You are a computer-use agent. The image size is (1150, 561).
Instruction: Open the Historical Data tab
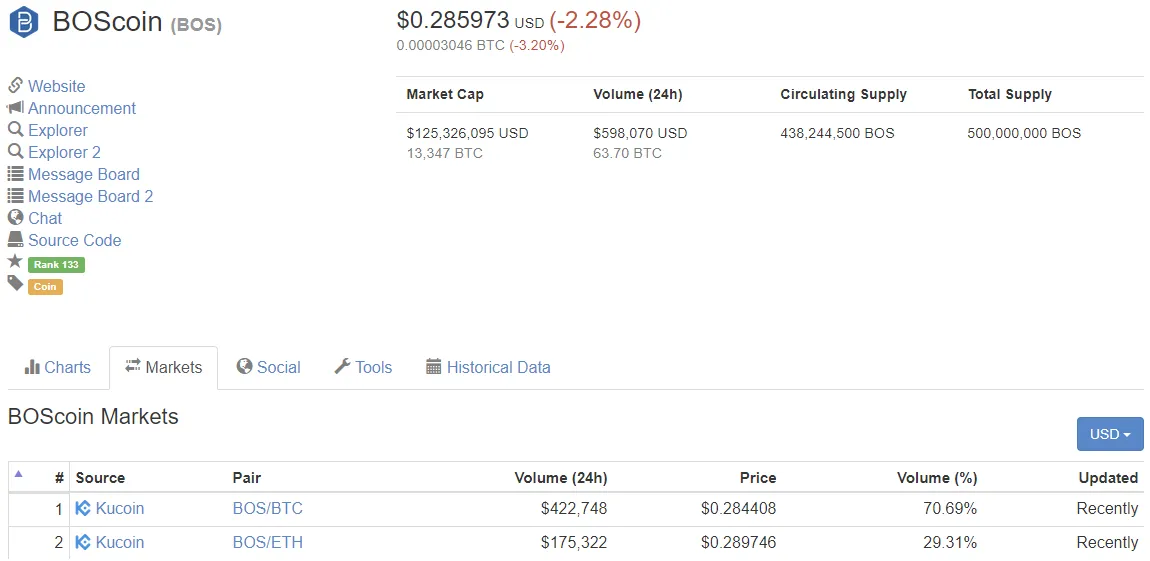(488, 367)
